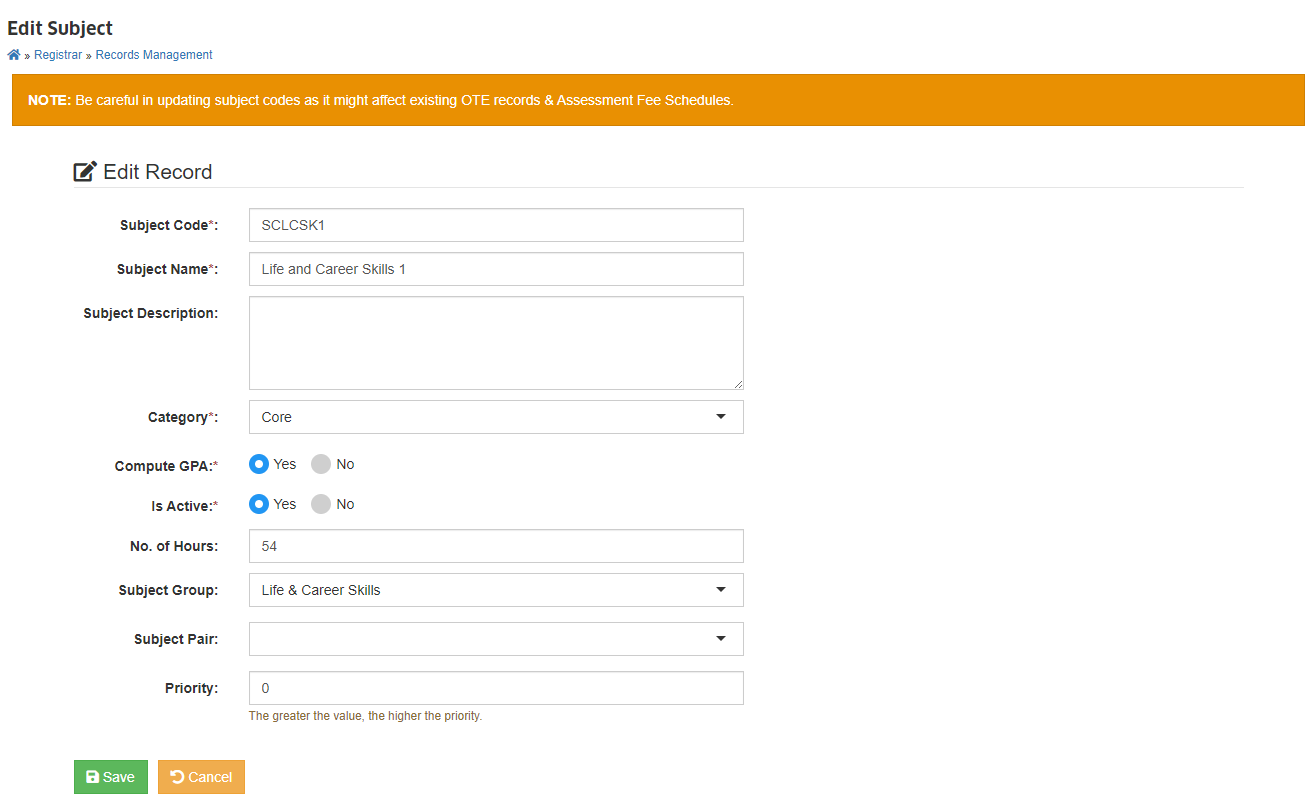Save the subject record
The width and height of the screenshot is (1316, 808).
point(111,777)
